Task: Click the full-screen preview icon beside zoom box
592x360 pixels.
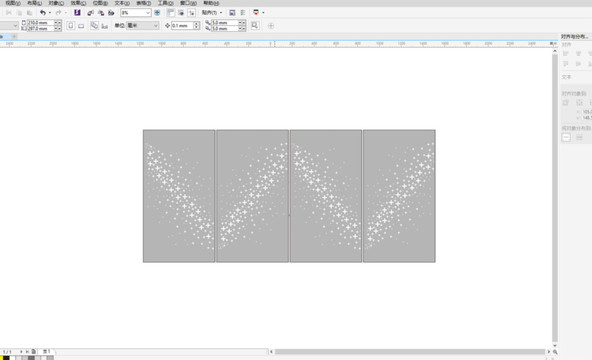Action: (157, 12)
